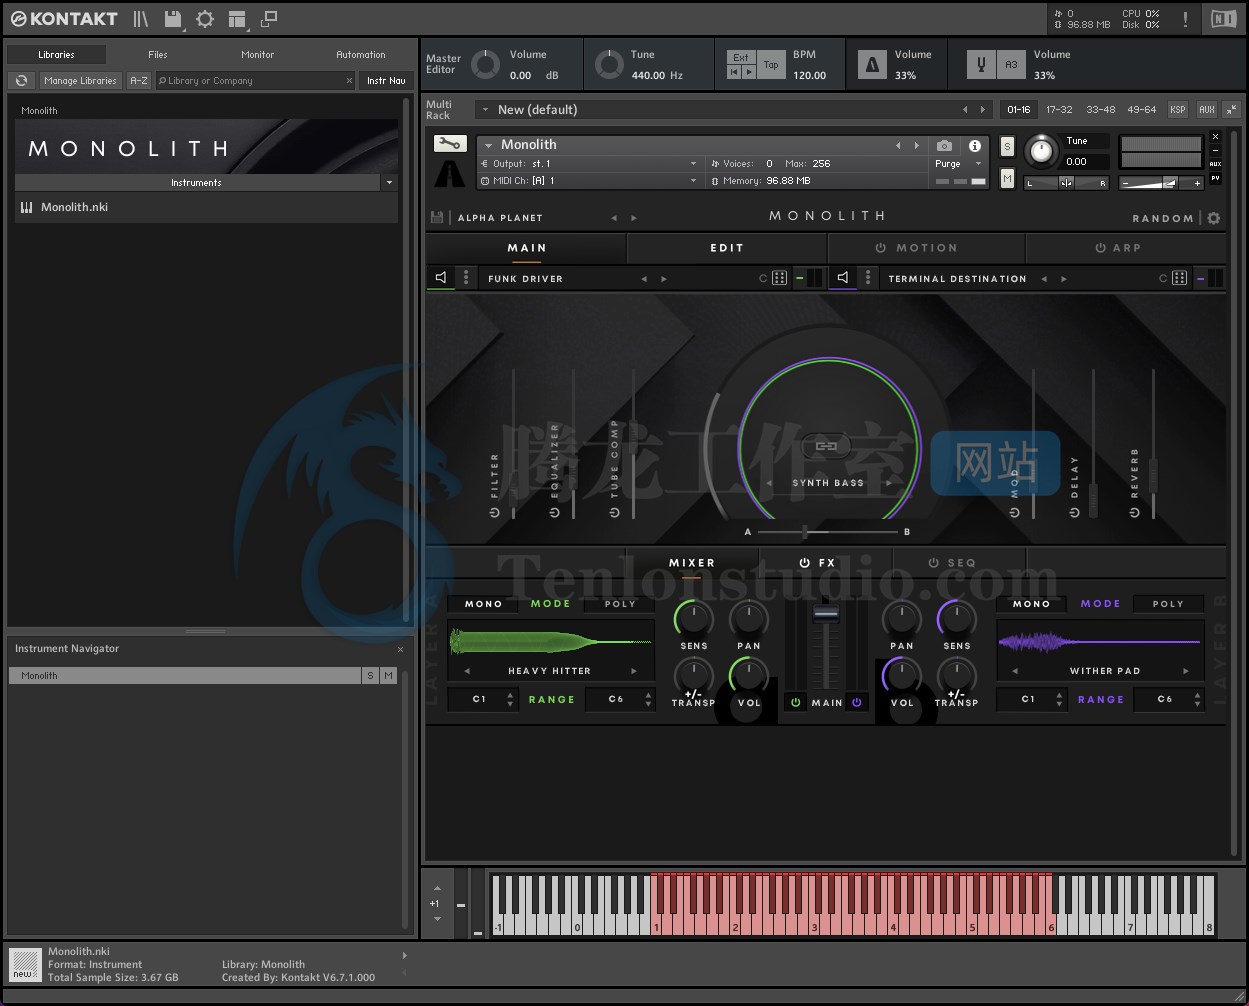Mute the Monolith instrument with M button
This screenshot has height=1006, width=1249.
1007,179
